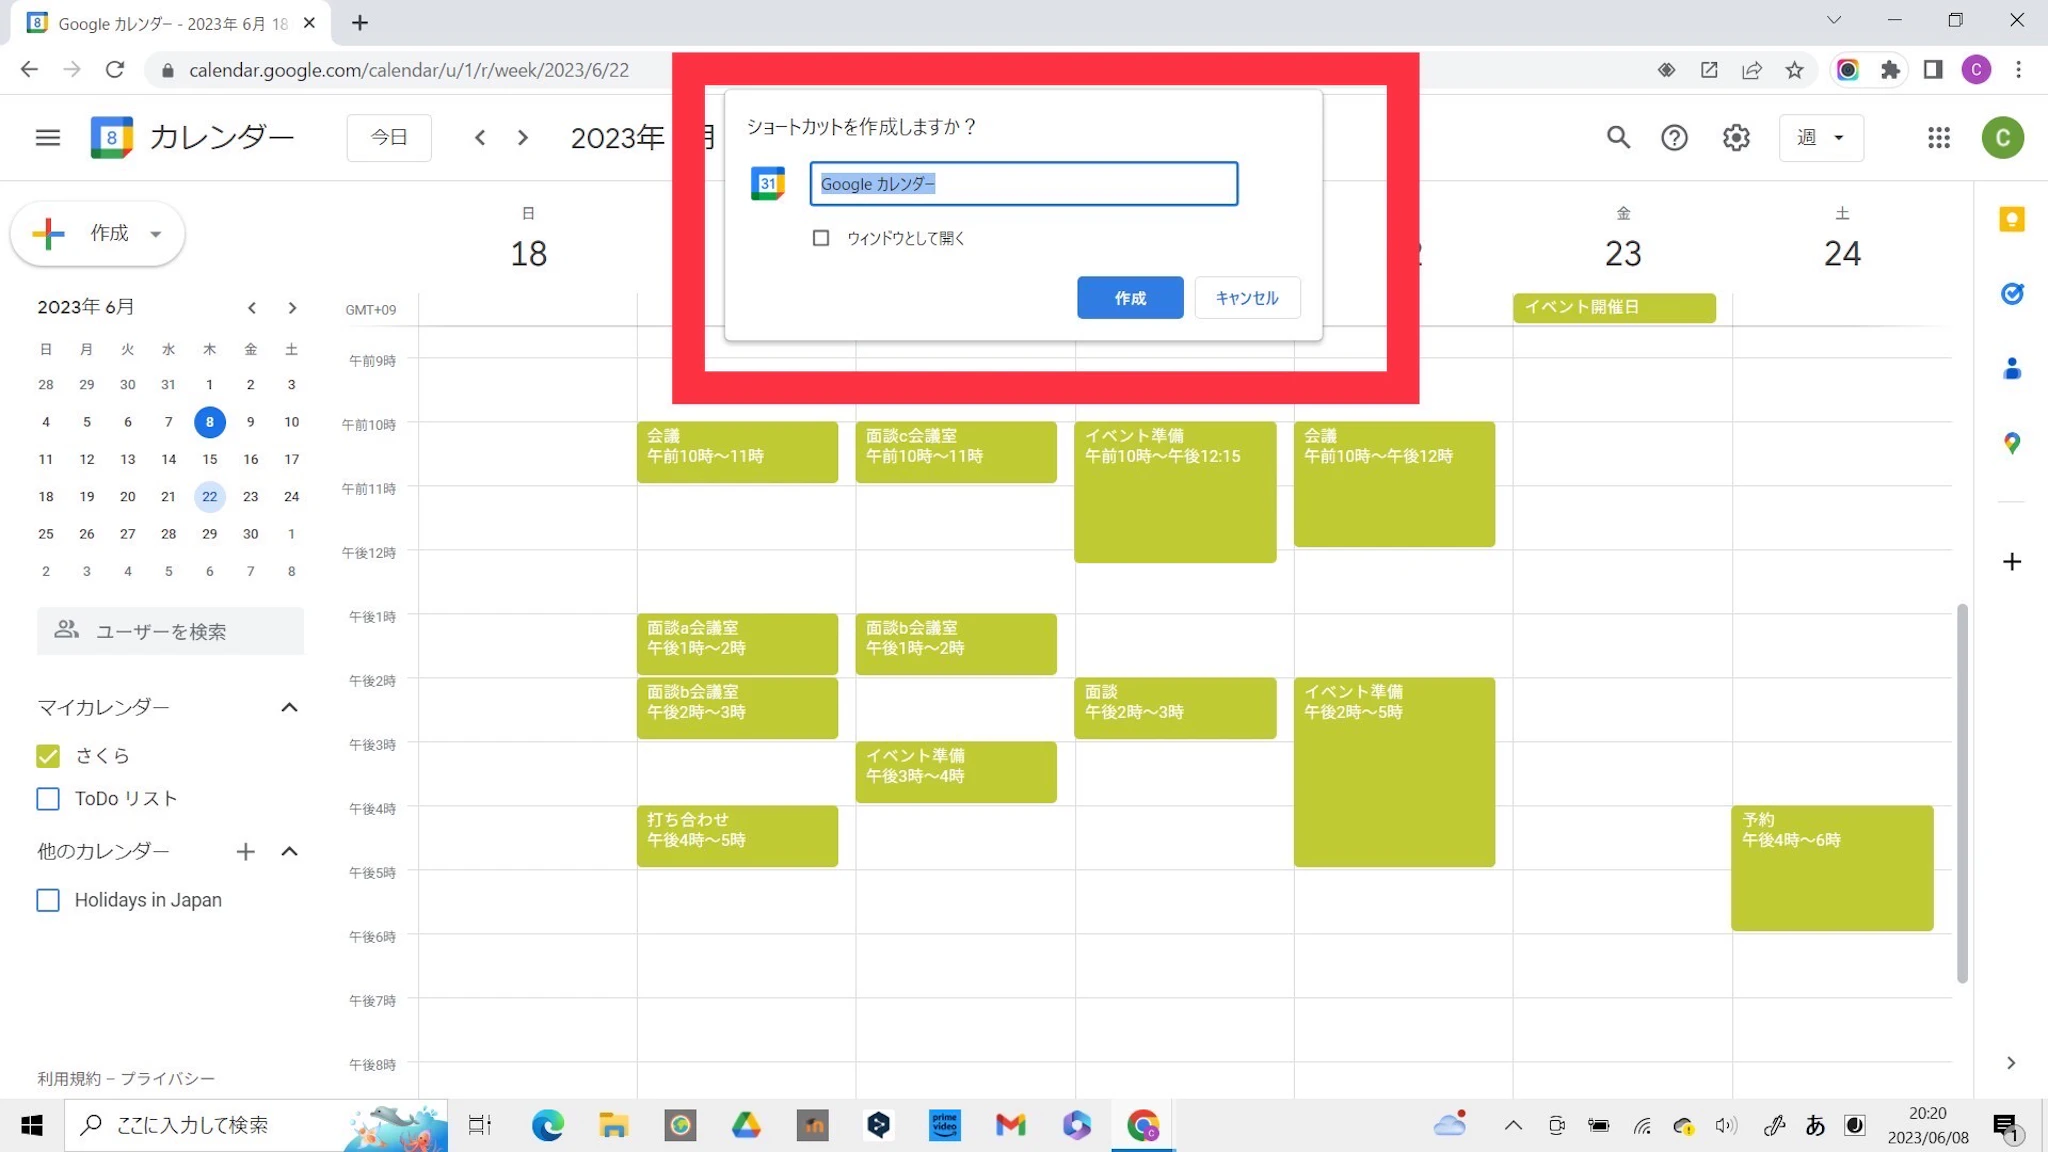Click the shortcut name text field
The image size is (2048, 1152).
pyautogui.click(x=1023, y=184)
